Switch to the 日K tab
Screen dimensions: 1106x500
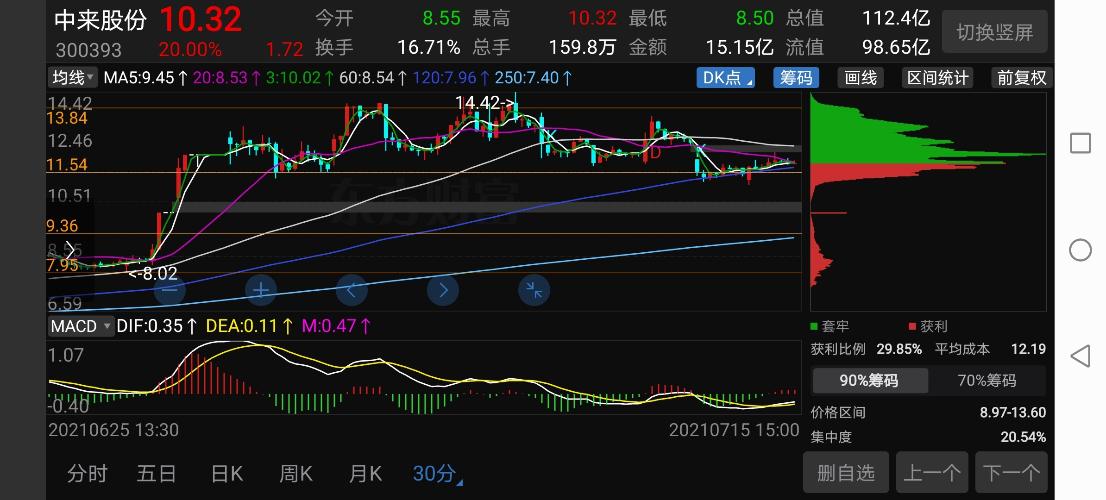point(226,474)
